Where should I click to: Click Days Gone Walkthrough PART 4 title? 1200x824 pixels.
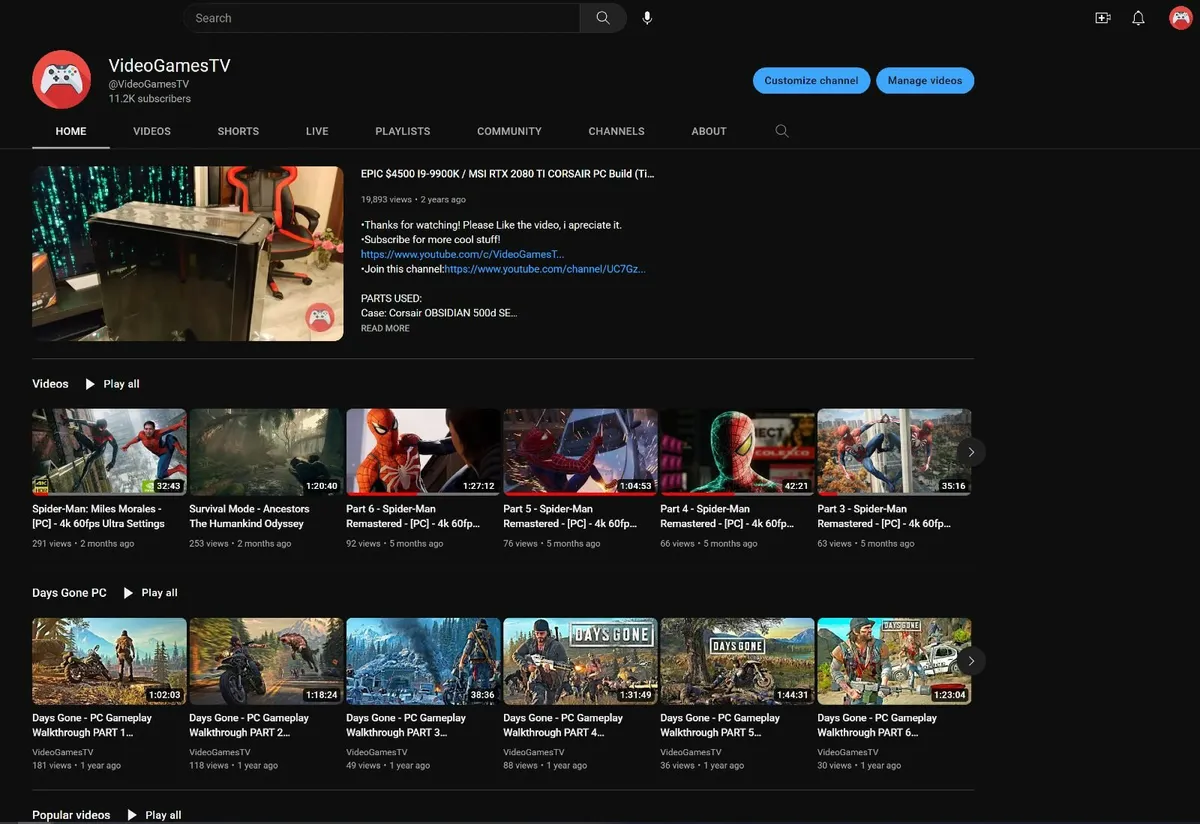tap(563, 725)
